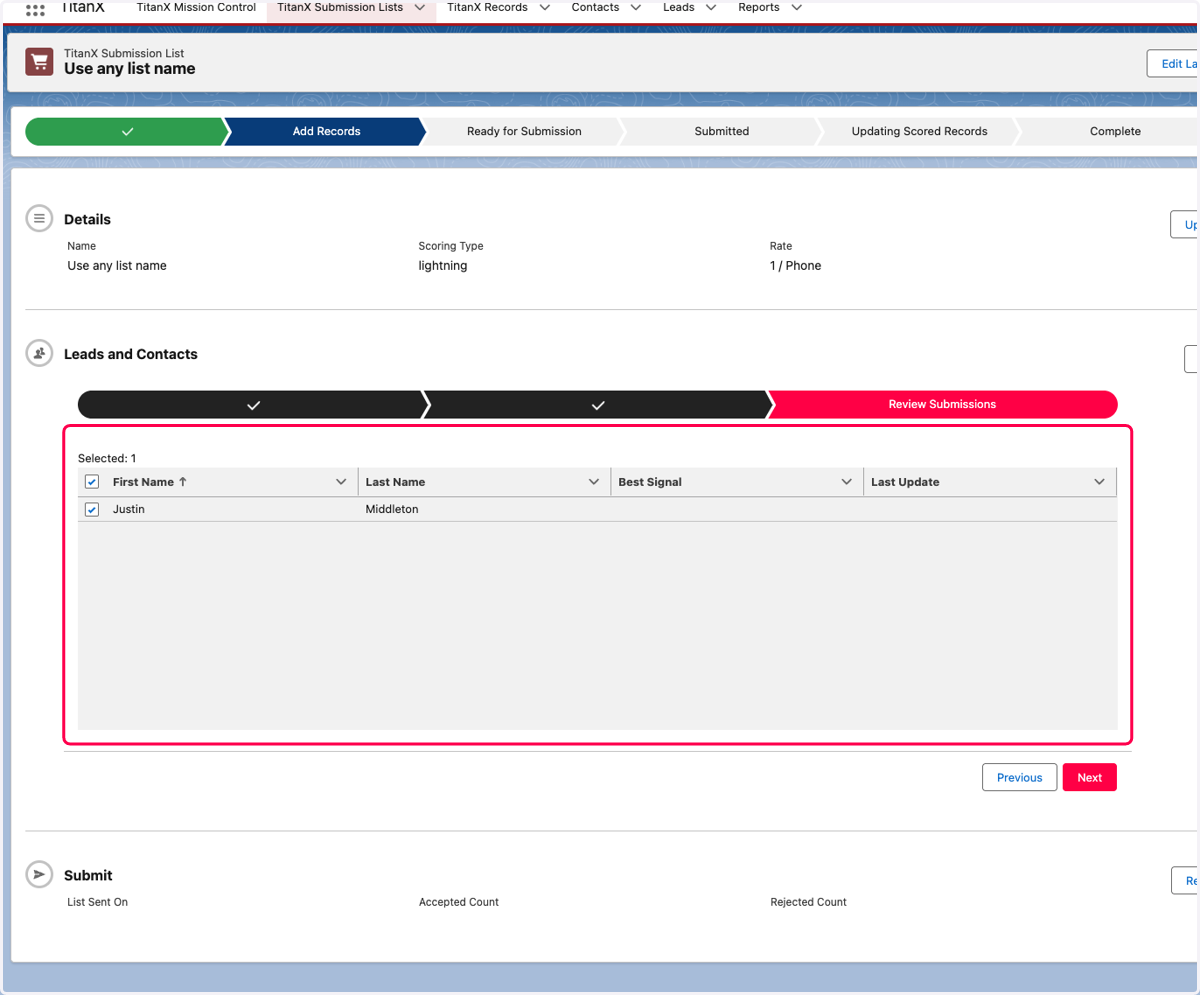Open the TitanX Mission Control tab
Viewport: 1200px width, 995px height.
point(196,7)
